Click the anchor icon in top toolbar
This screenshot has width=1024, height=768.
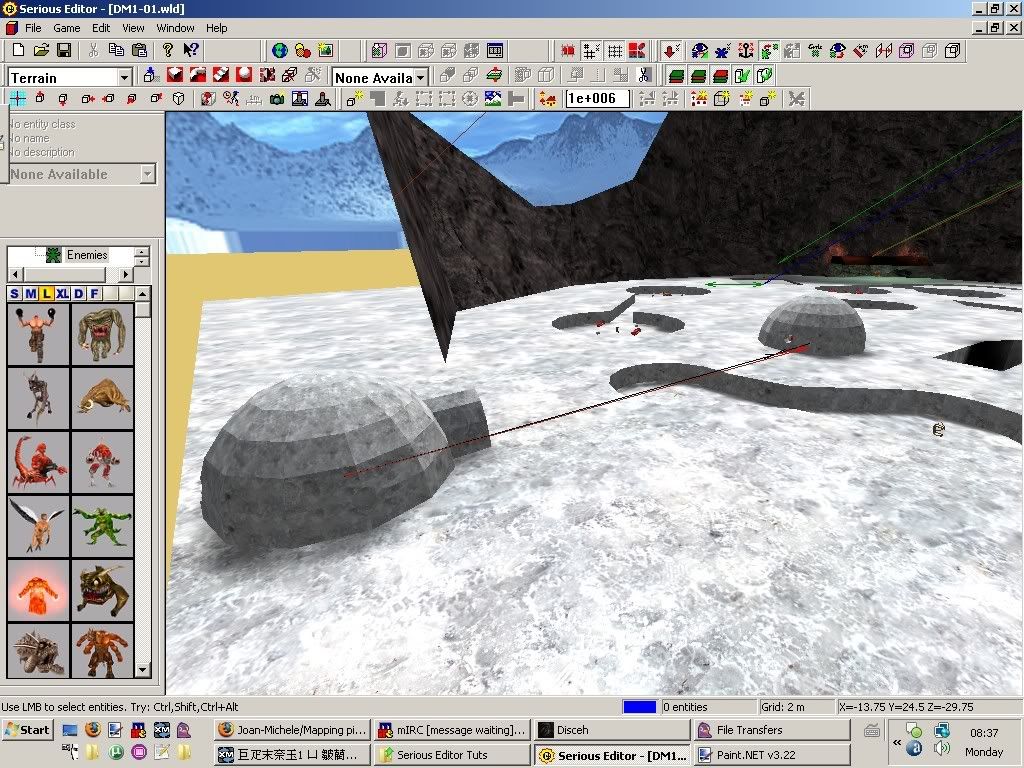point(745,50)
